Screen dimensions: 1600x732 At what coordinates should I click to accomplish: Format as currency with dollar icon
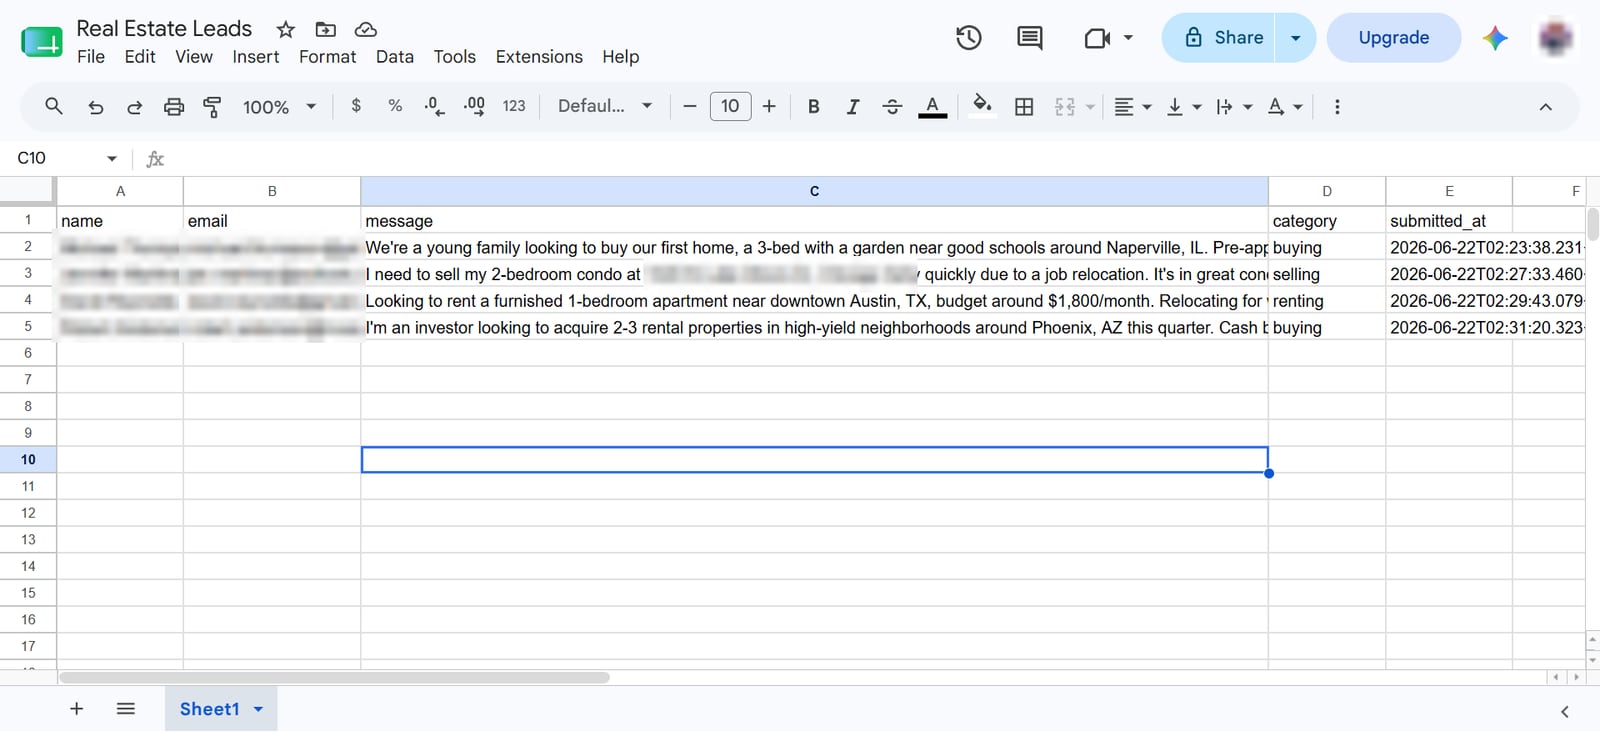(356, 106)
